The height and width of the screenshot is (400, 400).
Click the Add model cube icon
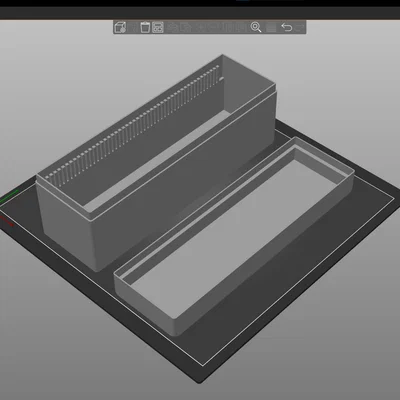[120, 27]
